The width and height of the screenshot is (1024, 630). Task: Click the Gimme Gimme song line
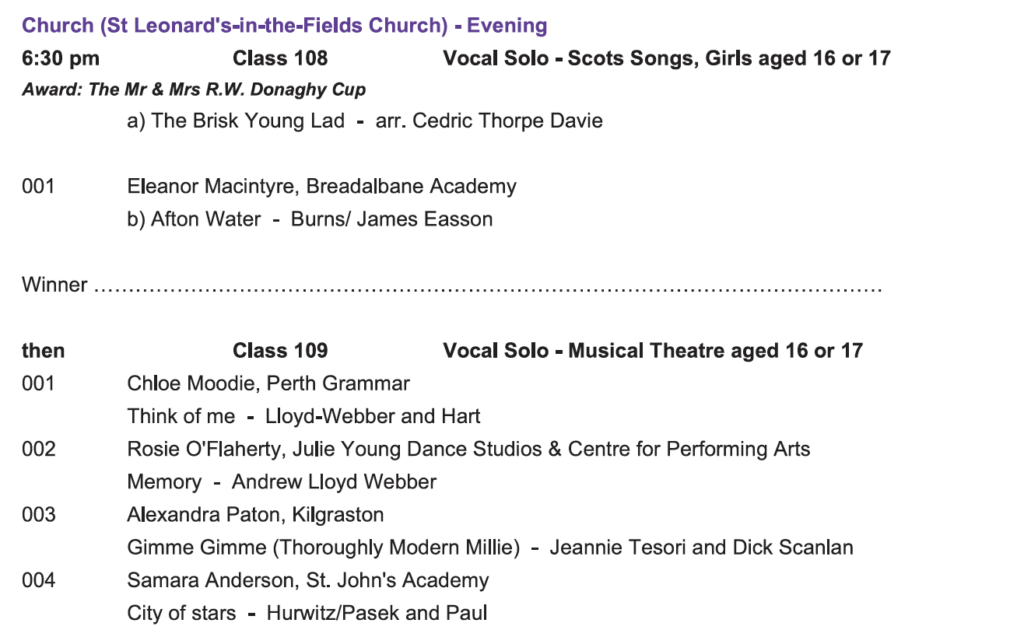click(x=490, y=547)
